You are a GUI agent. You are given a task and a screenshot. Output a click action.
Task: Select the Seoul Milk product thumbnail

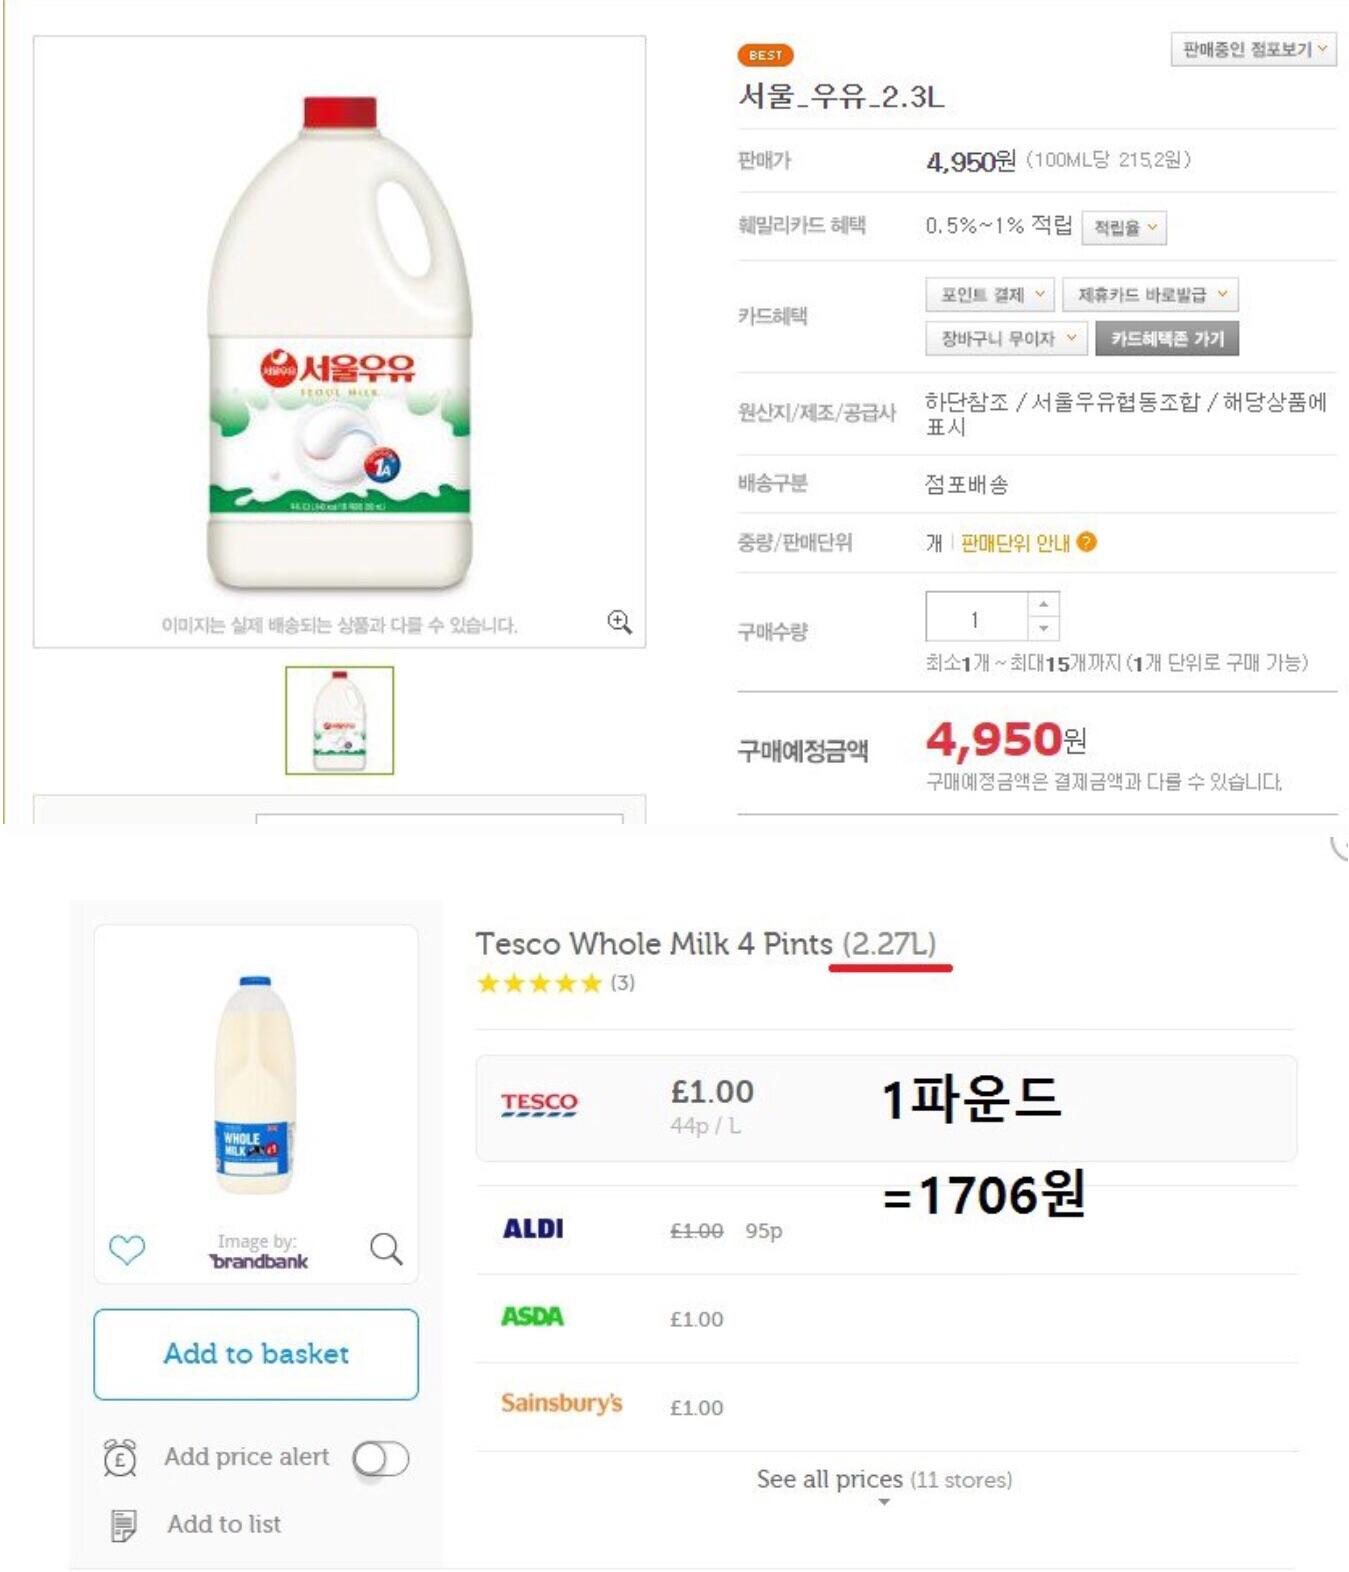tap(339, 720)
